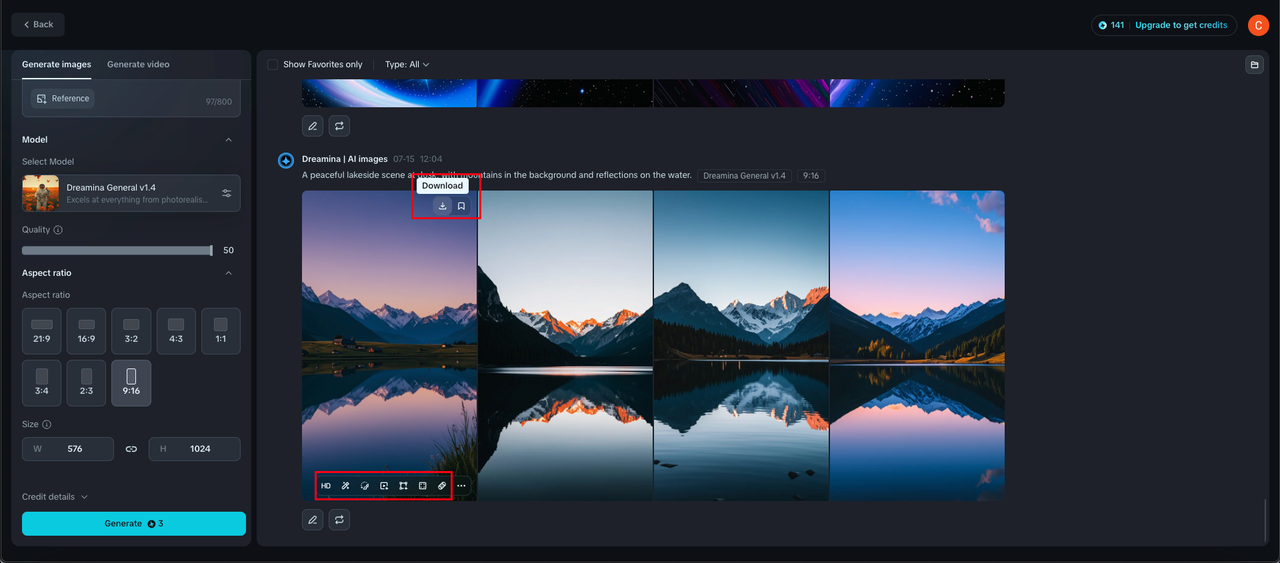Collapse the Aspect ratio section
The image size is (1280, 563).
point(228,273)
